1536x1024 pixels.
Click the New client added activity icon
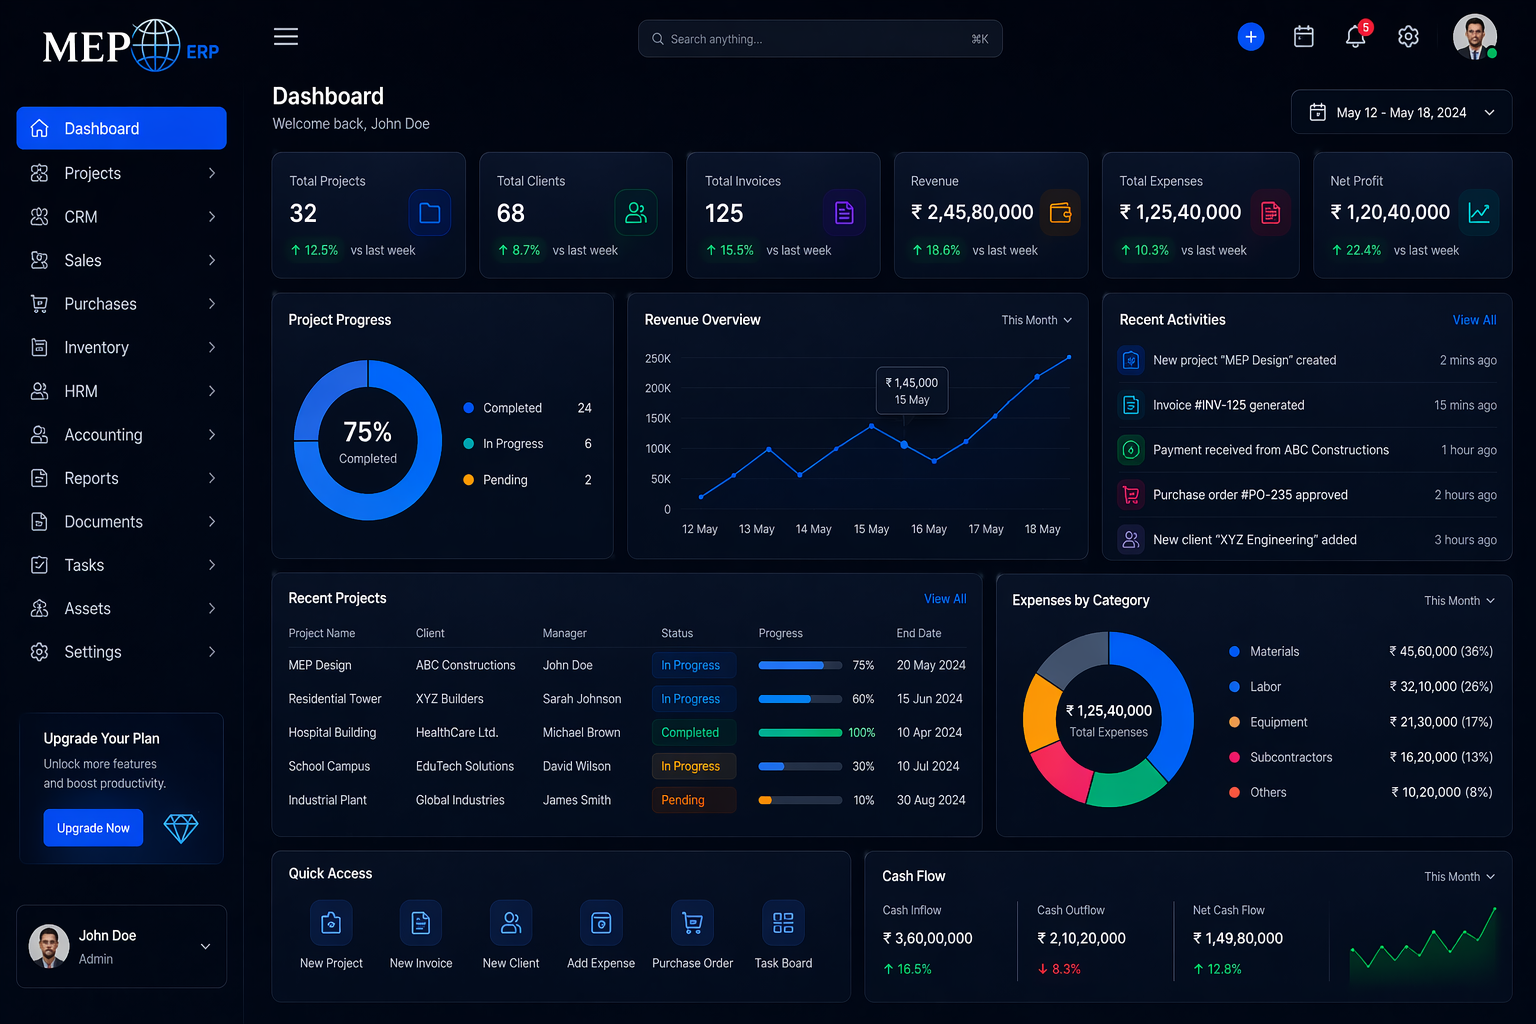(x=1131, y=539)
